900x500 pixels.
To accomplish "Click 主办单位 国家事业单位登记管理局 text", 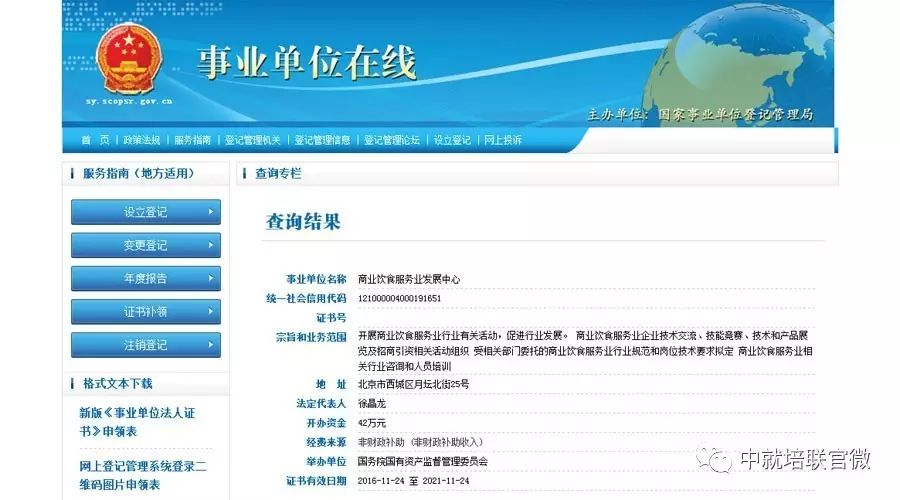I will 700,114.
